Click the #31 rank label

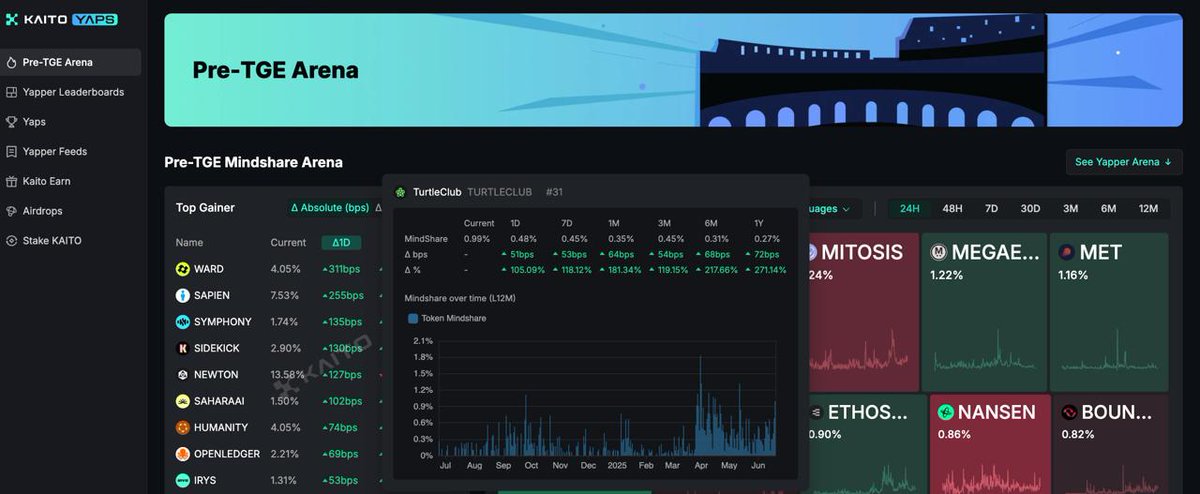pyautogui.click(x=554, y=192)
